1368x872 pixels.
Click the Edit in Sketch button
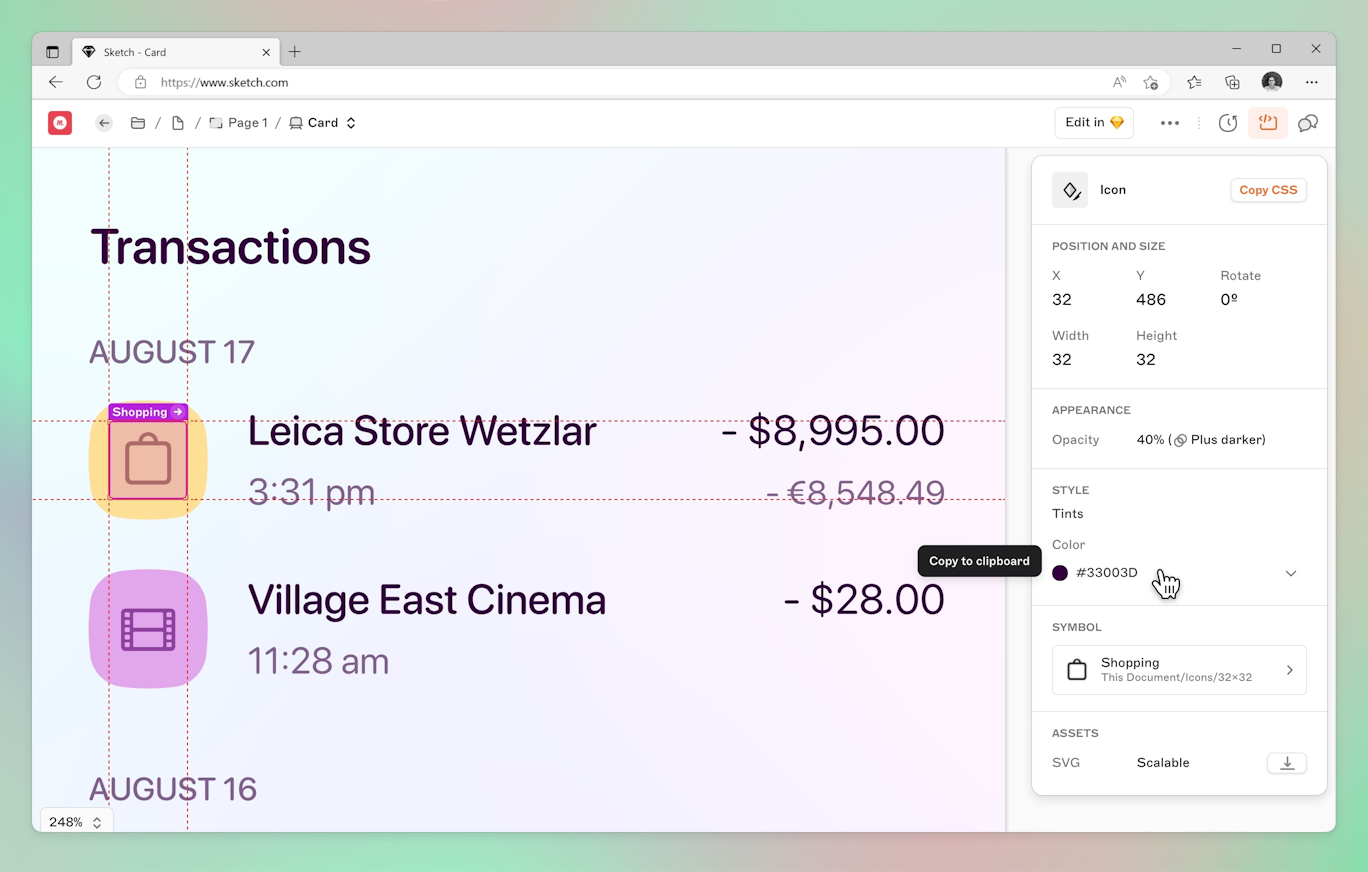(x=1094, y=123)
